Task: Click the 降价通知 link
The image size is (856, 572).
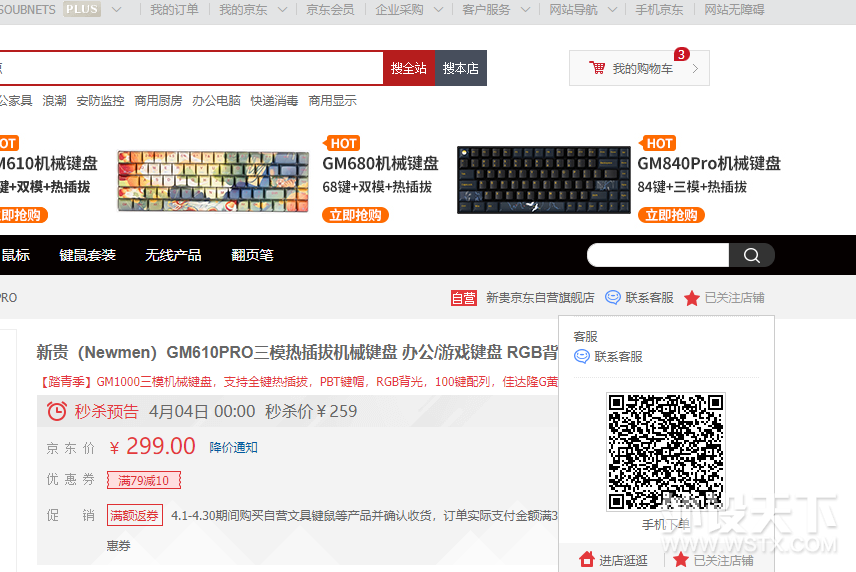Action: [234, 448]
